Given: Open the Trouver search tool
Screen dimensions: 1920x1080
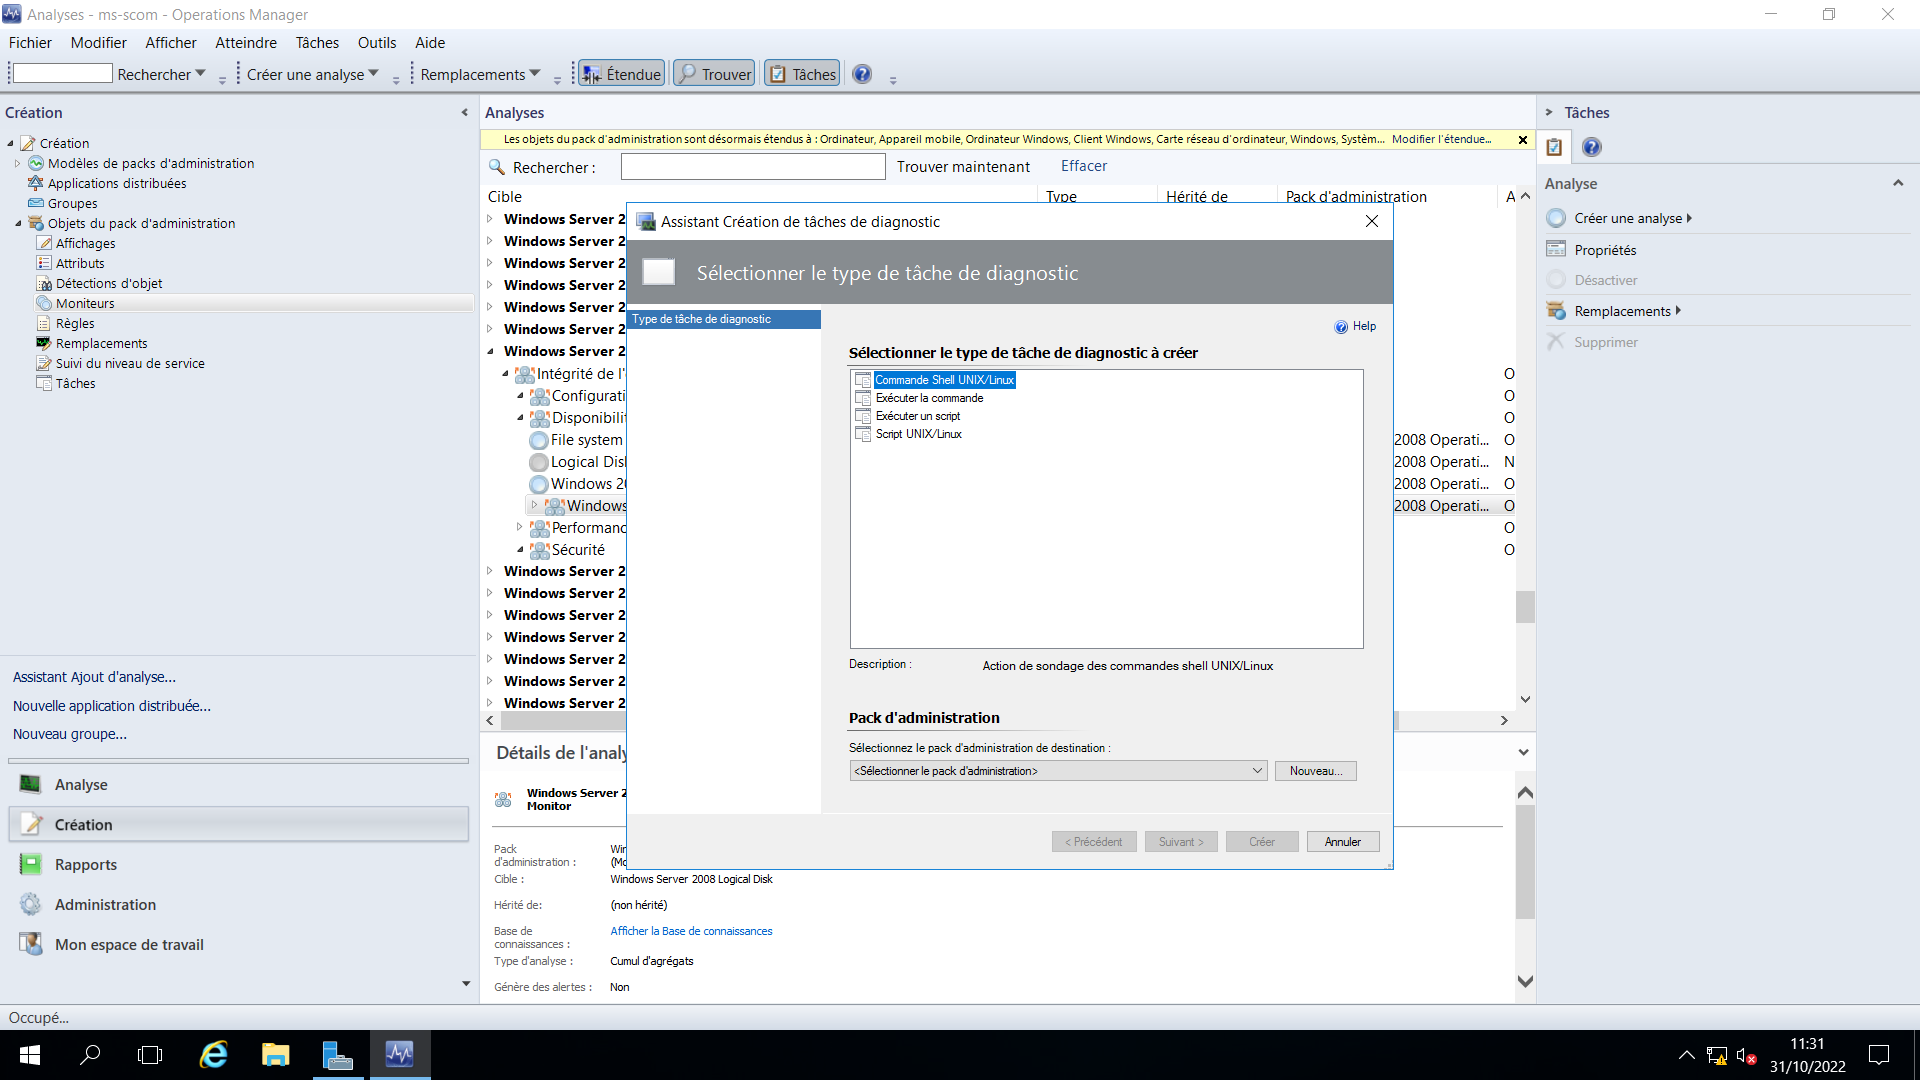Looking at the screenshot, I should (713, 72).
